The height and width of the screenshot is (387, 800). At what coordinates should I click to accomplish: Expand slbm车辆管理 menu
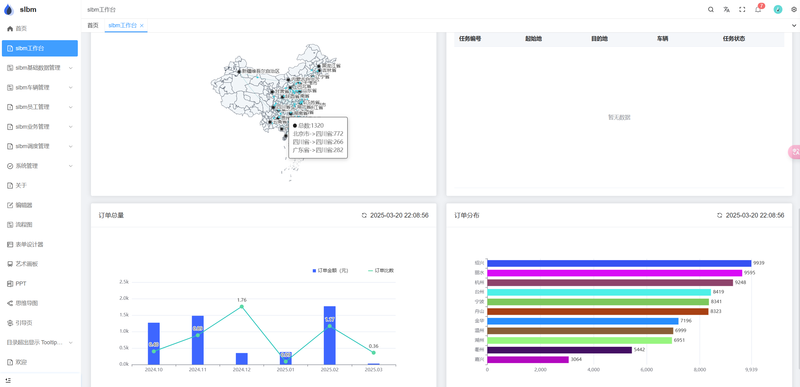(40, 87)
